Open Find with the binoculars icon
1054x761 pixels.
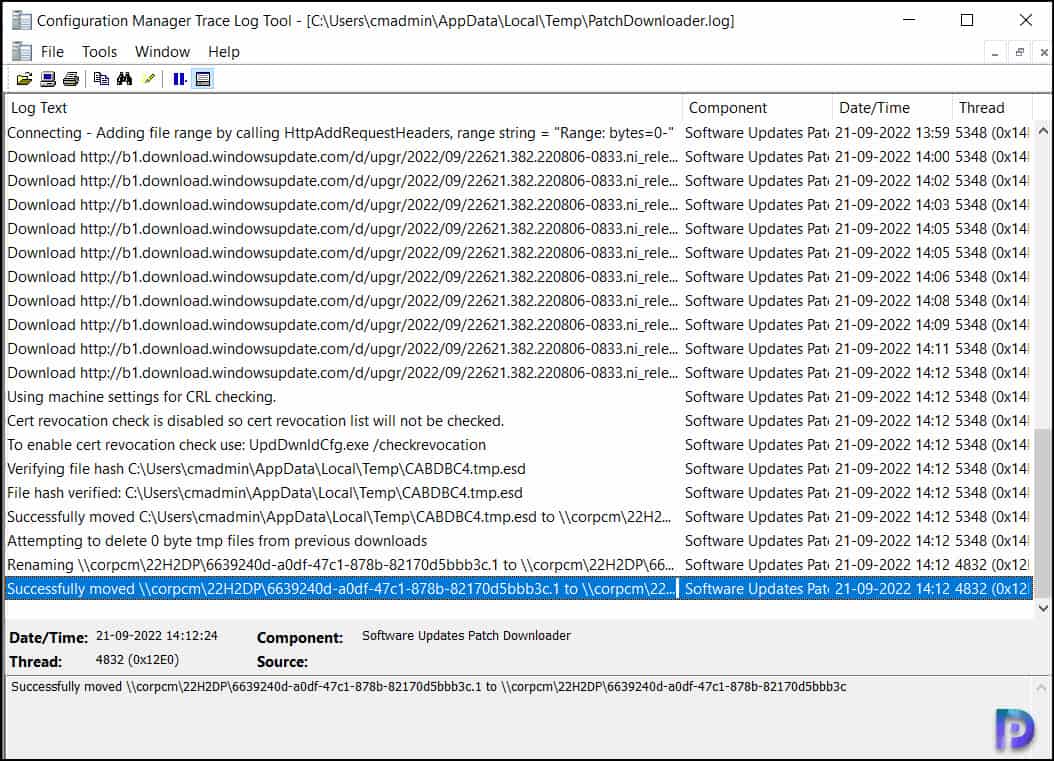click(x=124, y=79)
